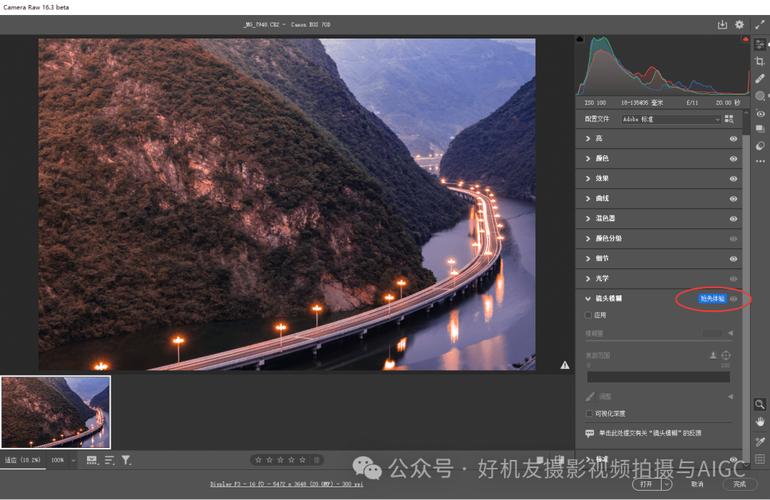Toggle visibility eye of 细节 panel
The image size is (770, 500).
pos(733,259)
